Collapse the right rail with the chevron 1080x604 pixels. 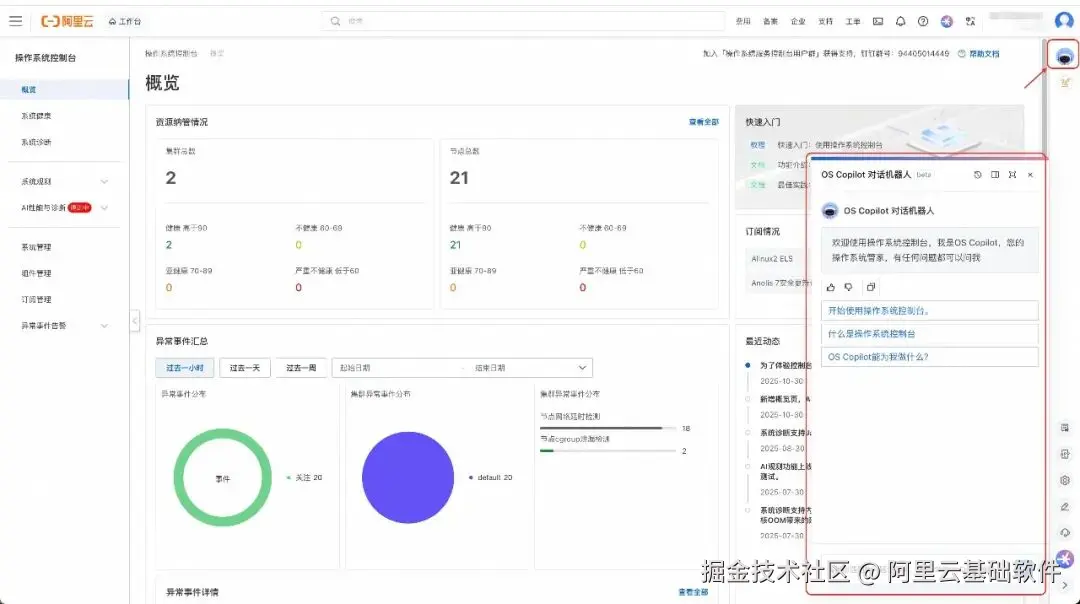click(1065, 585)
